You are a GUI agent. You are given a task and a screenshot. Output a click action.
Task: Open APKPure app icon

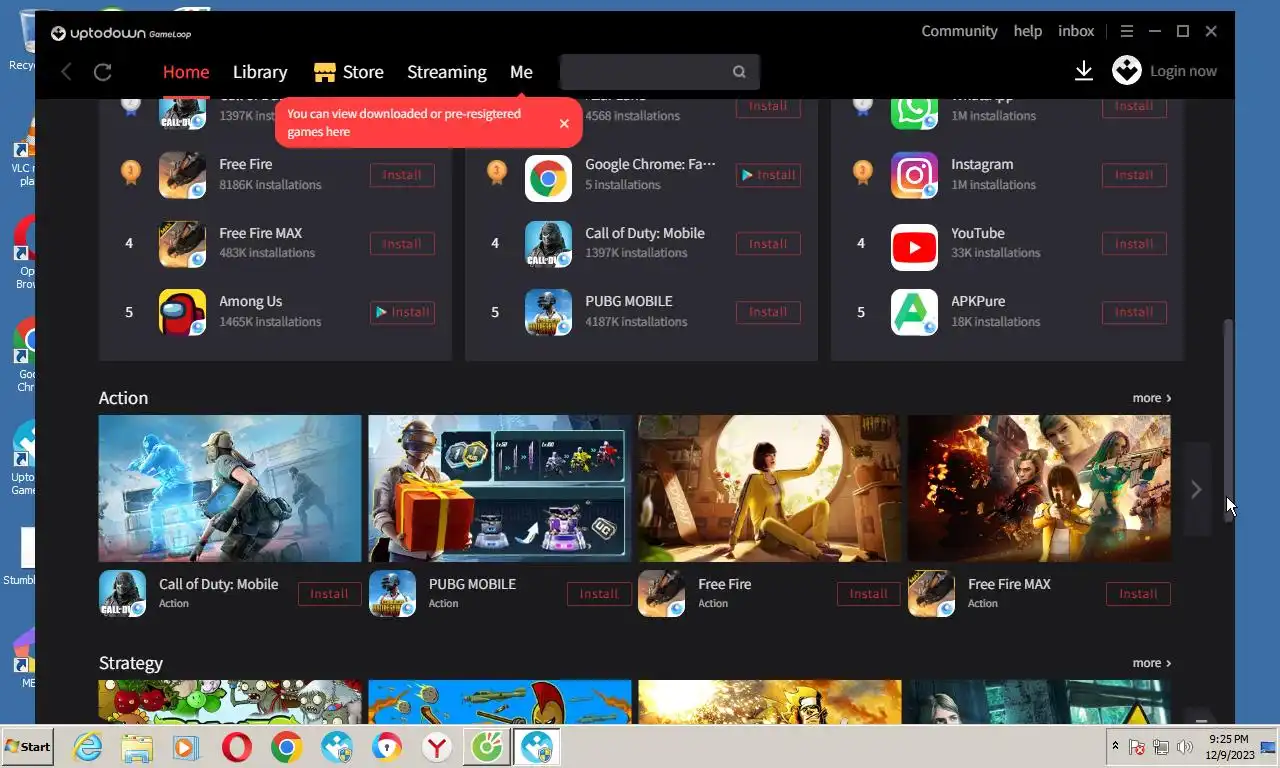point(914,312)
